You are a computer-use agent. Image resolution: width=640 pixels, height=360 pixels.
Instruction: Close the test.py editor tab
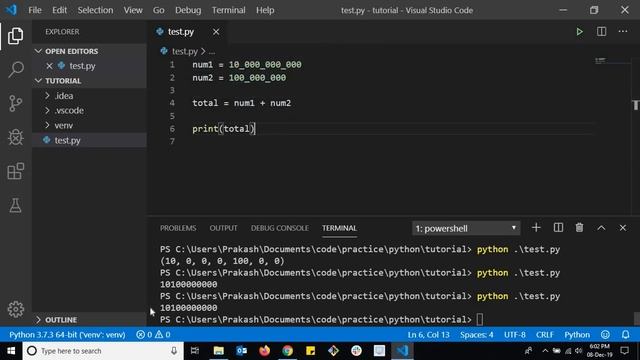216,32
